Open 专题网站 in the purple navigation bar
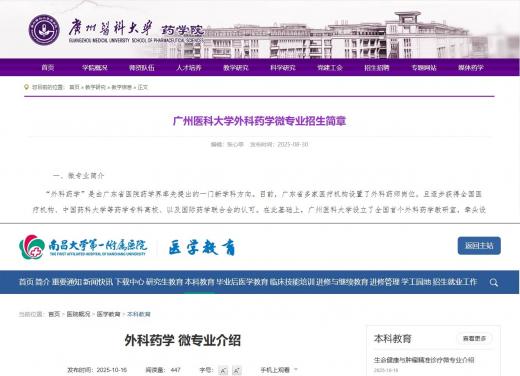Viewport: 520px width, 376px height. (x=424, y=68)
